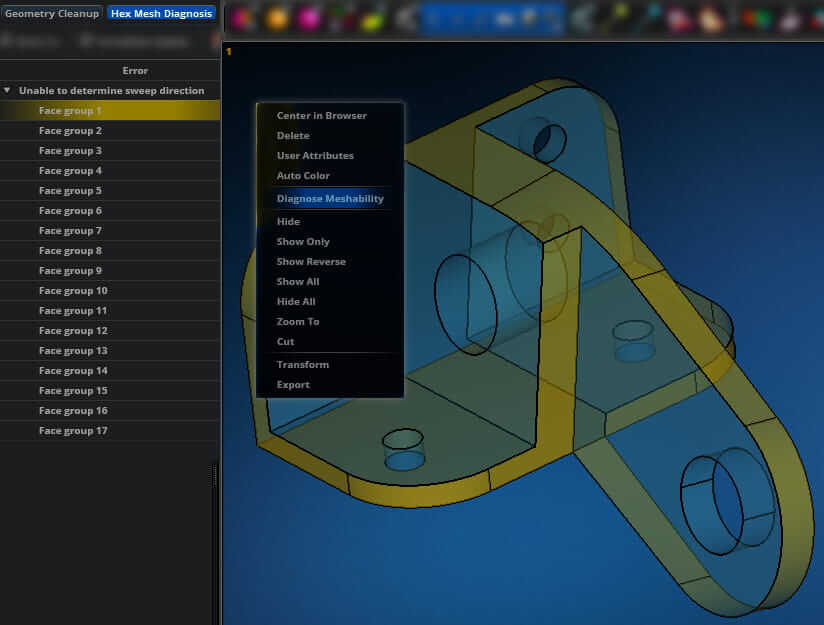Apply Auto Color from the context menu

303,176
